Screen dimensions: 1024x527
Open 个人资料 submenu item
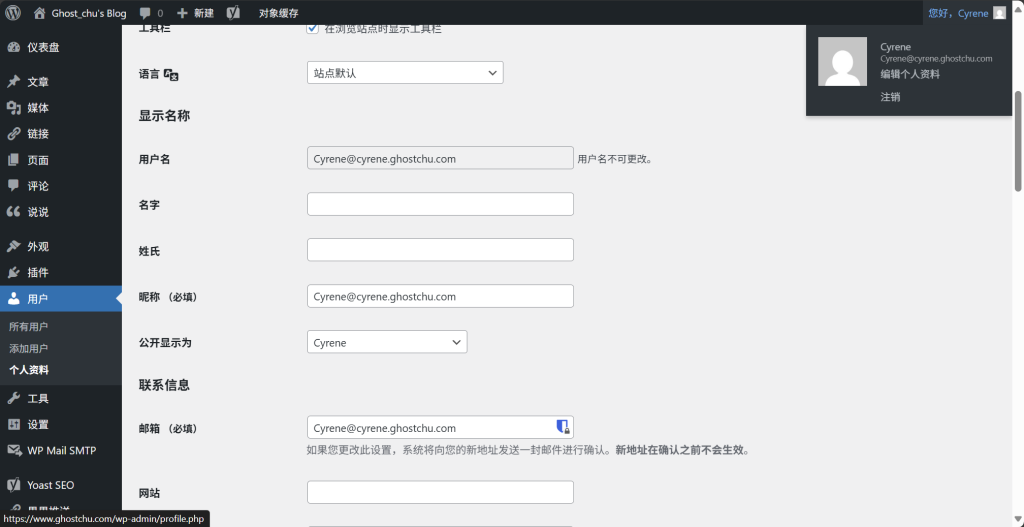(29, 370)
